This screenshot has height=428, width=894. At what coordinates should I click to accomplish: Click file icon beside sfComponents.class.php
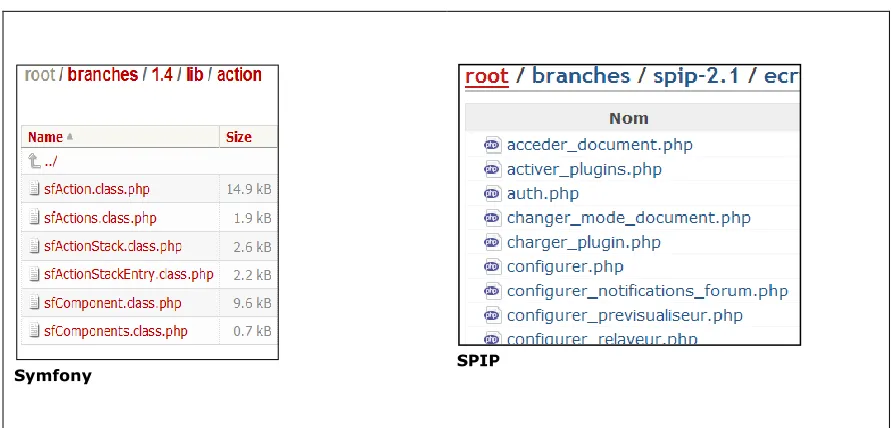34,331
